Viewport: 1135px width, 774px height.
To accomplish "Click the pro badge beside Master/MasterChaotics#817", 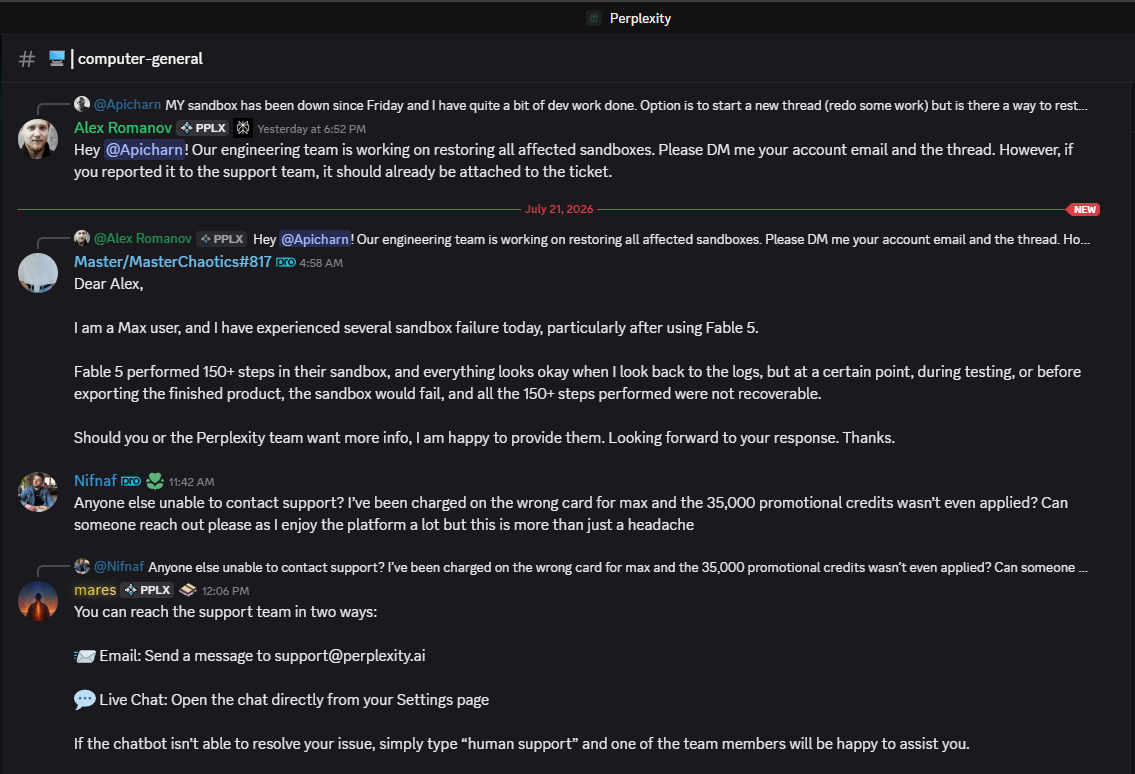I will (286, 262).
